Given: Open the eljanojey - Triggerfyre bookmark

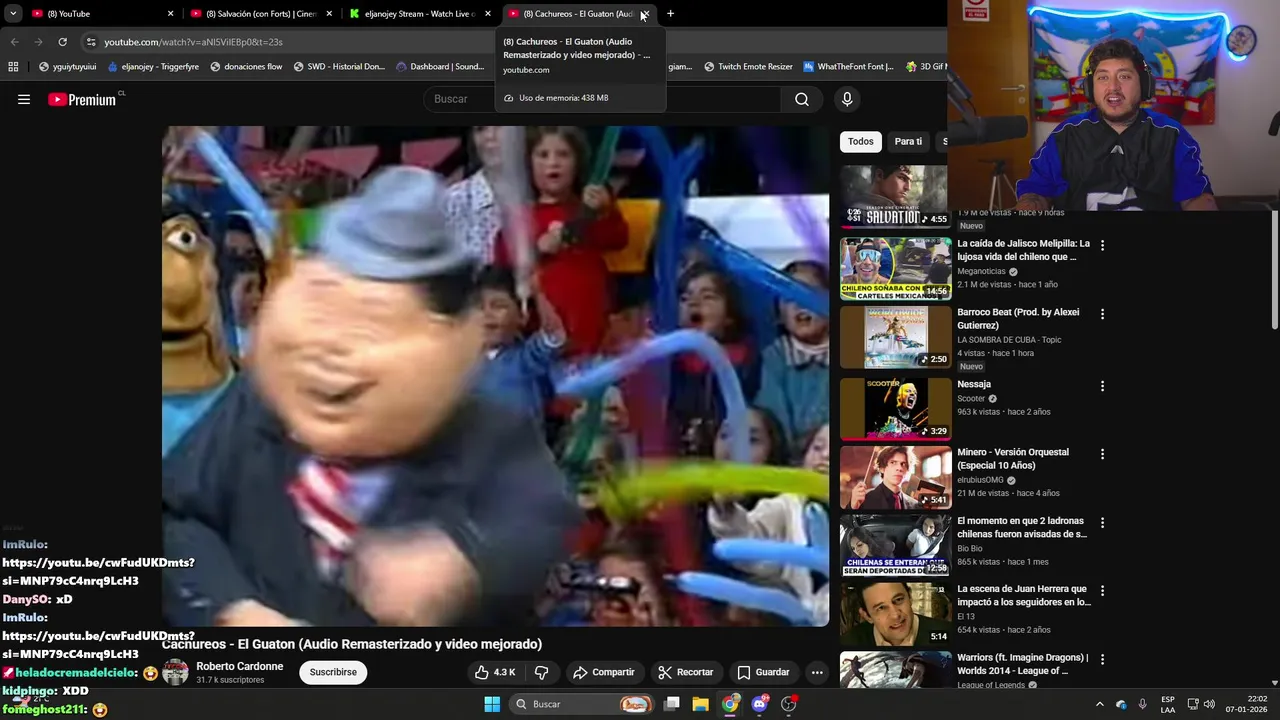Looking at the screenshot, I should pyautogui.click(x=153, y=67).
